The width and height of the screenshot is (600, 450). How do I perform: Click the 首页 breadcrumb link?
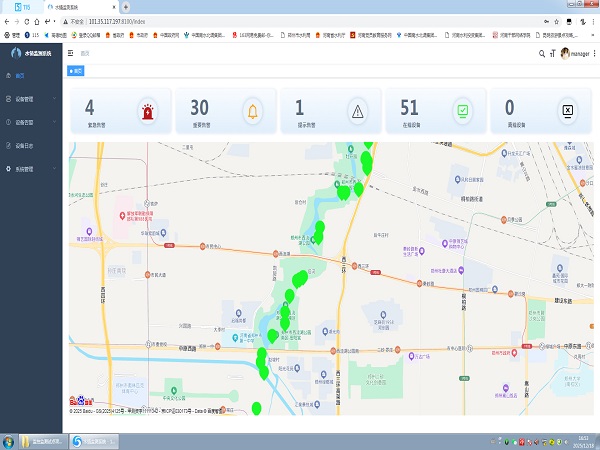click(x=85, y=53)
